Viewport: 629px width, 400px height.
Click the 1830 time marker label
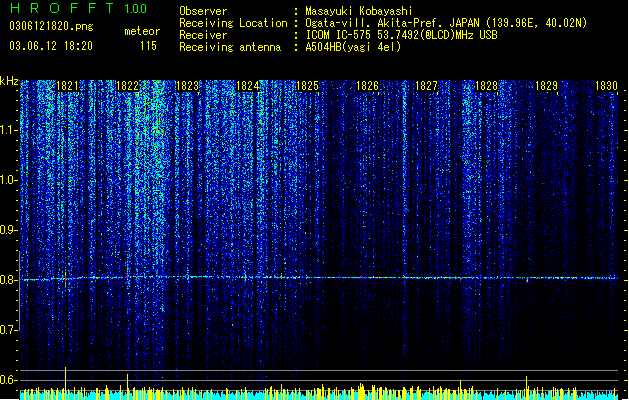pos(606,86)
